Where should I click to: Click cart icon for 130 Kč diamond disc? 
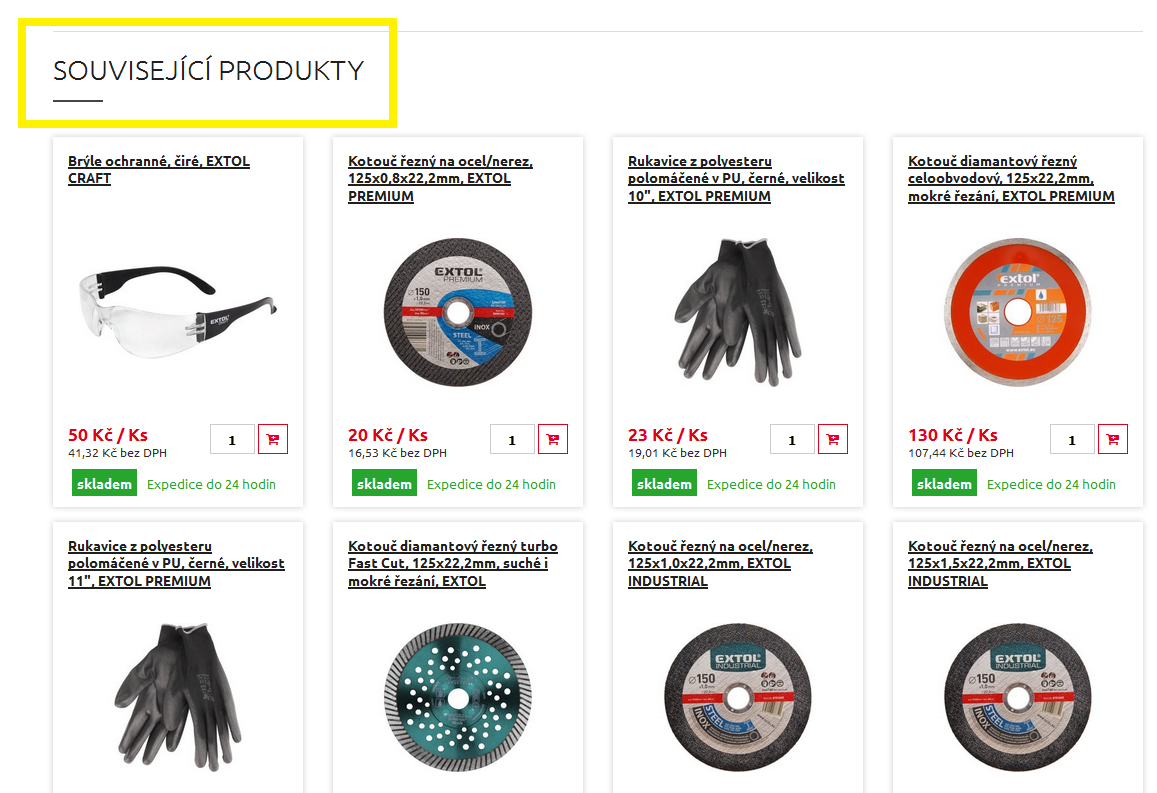coord(1113,439)
